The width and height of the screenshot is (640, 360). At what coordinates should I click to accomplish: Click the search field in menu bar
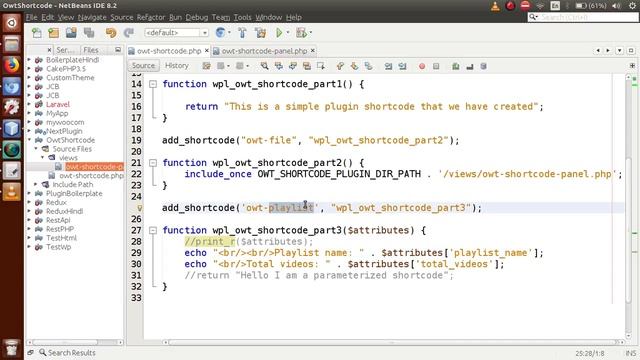point(583,17)
